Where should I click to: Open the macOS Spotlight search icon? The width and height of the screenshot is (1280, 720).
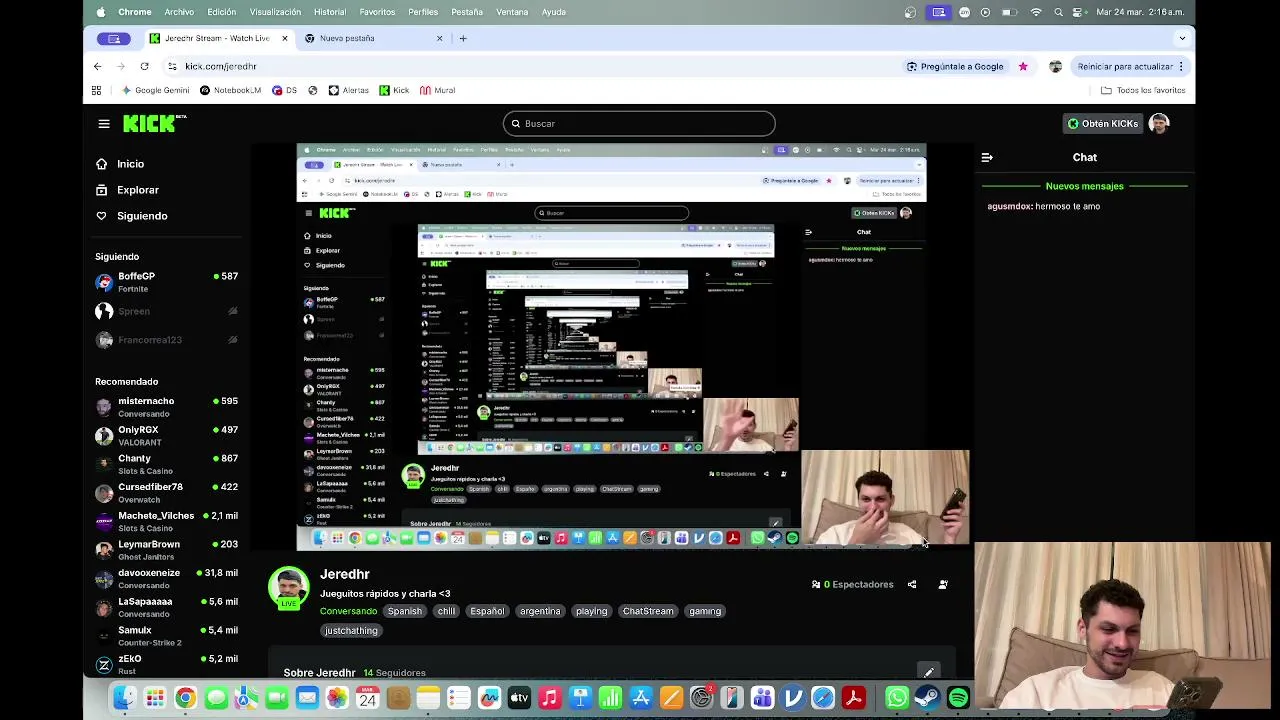pyautogui.click(x=1059, y=12)
